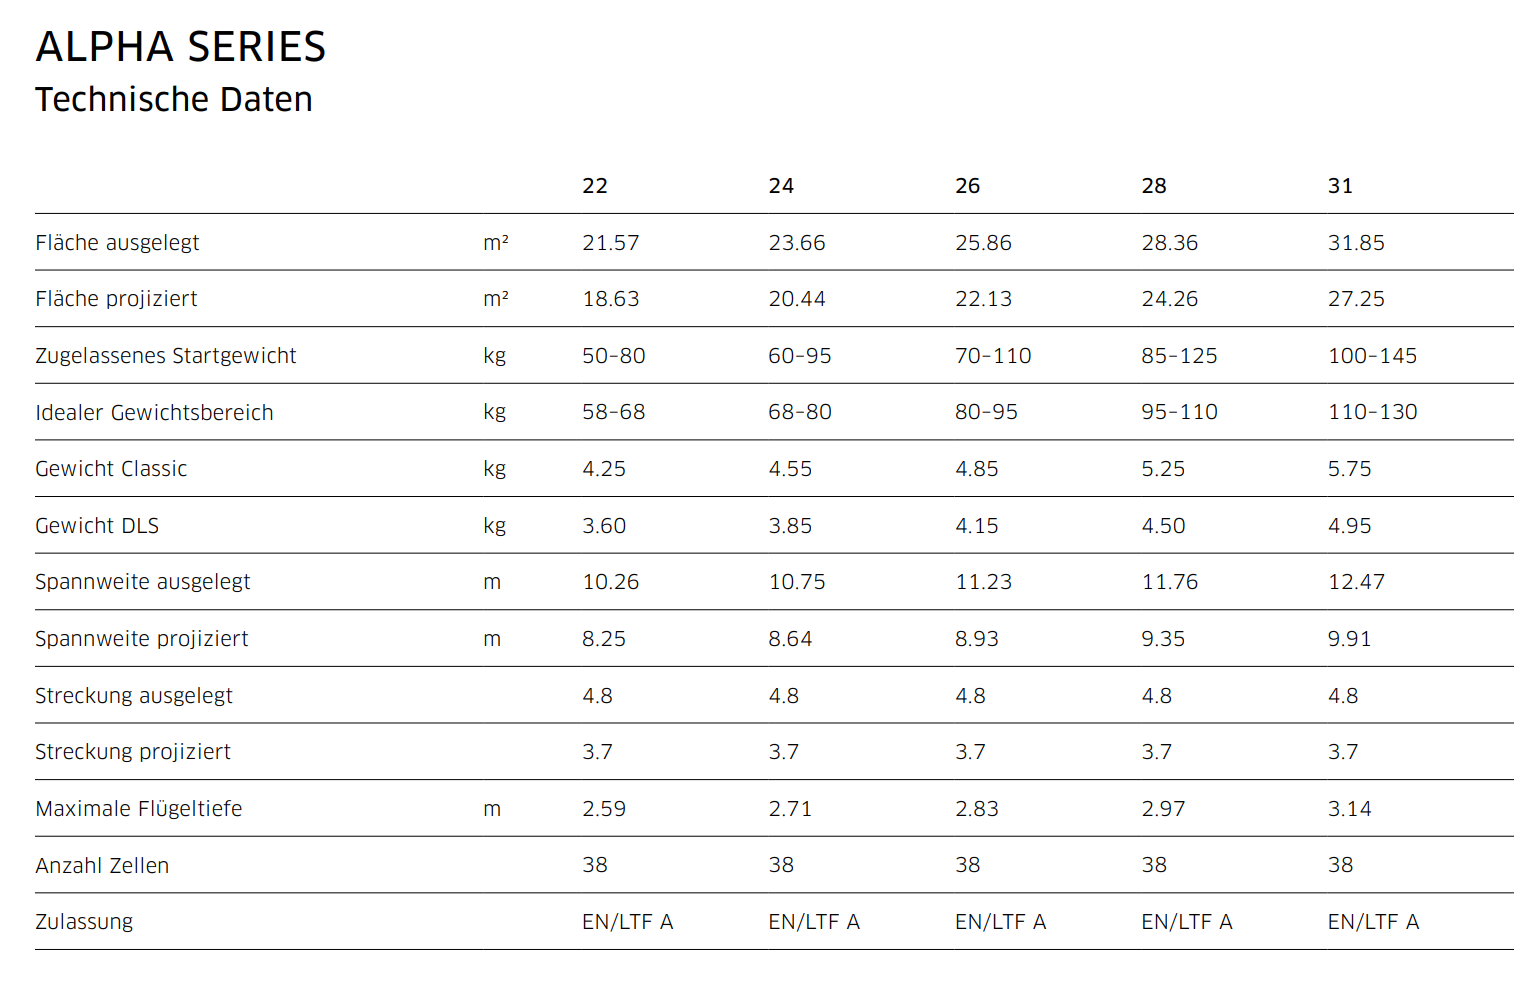Select the Fläche ausgelegt row label

tap(117, 243)
